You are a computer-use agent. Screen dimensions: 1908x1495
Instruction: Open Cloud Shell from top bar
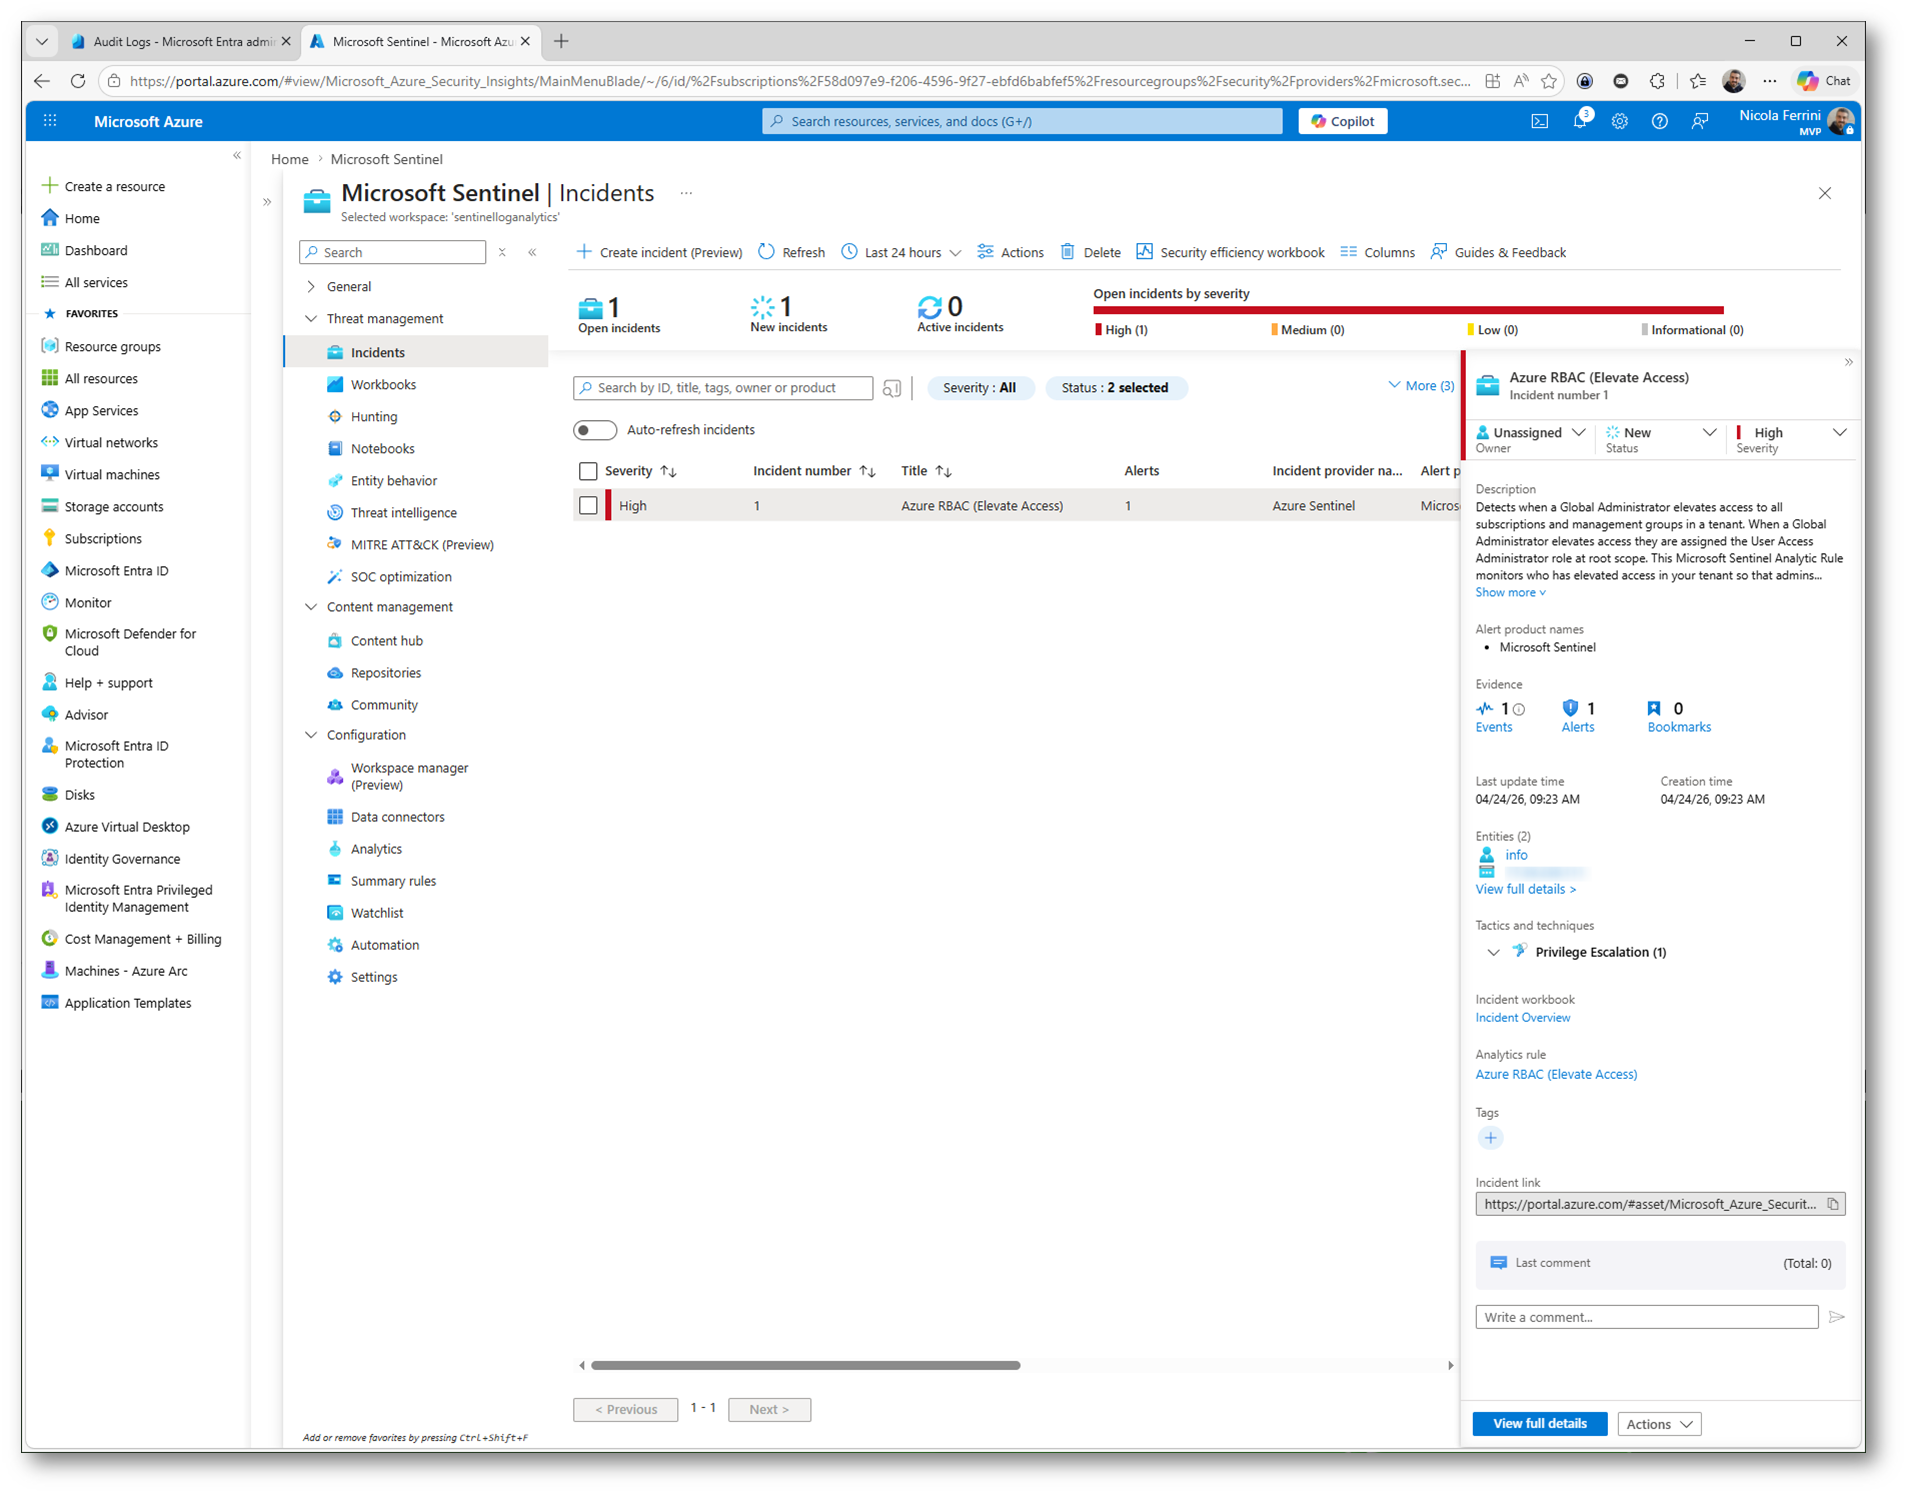[1539, 122]
